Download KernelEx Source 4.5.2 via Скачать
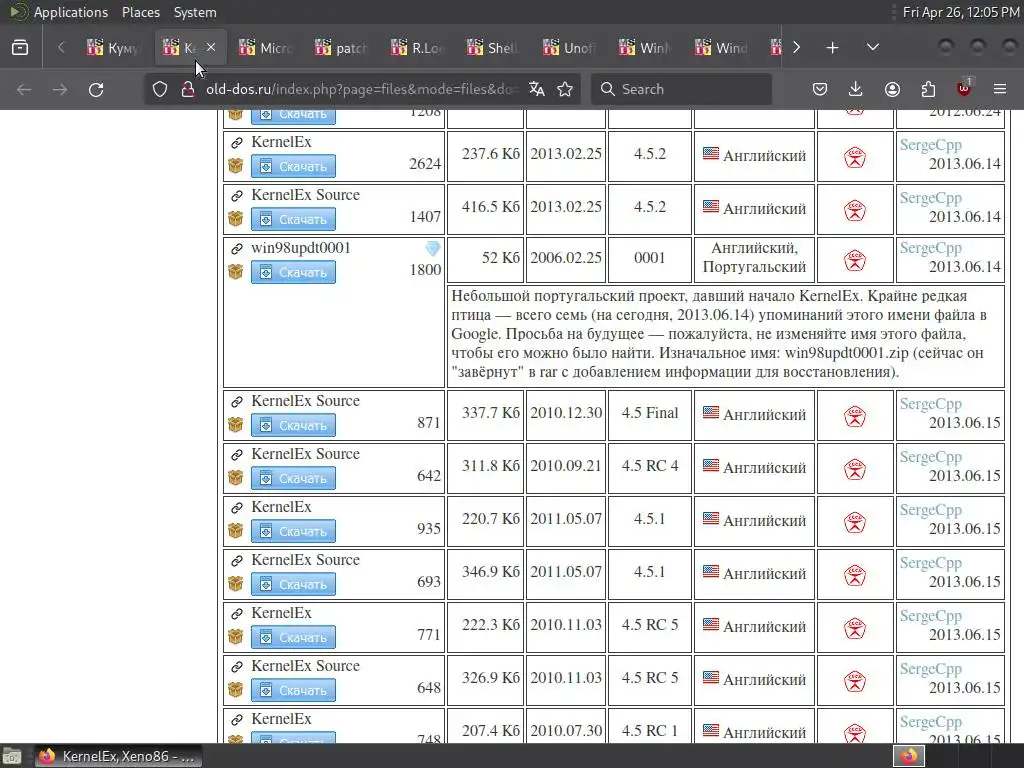1024x768 pixels. [293, 219]
